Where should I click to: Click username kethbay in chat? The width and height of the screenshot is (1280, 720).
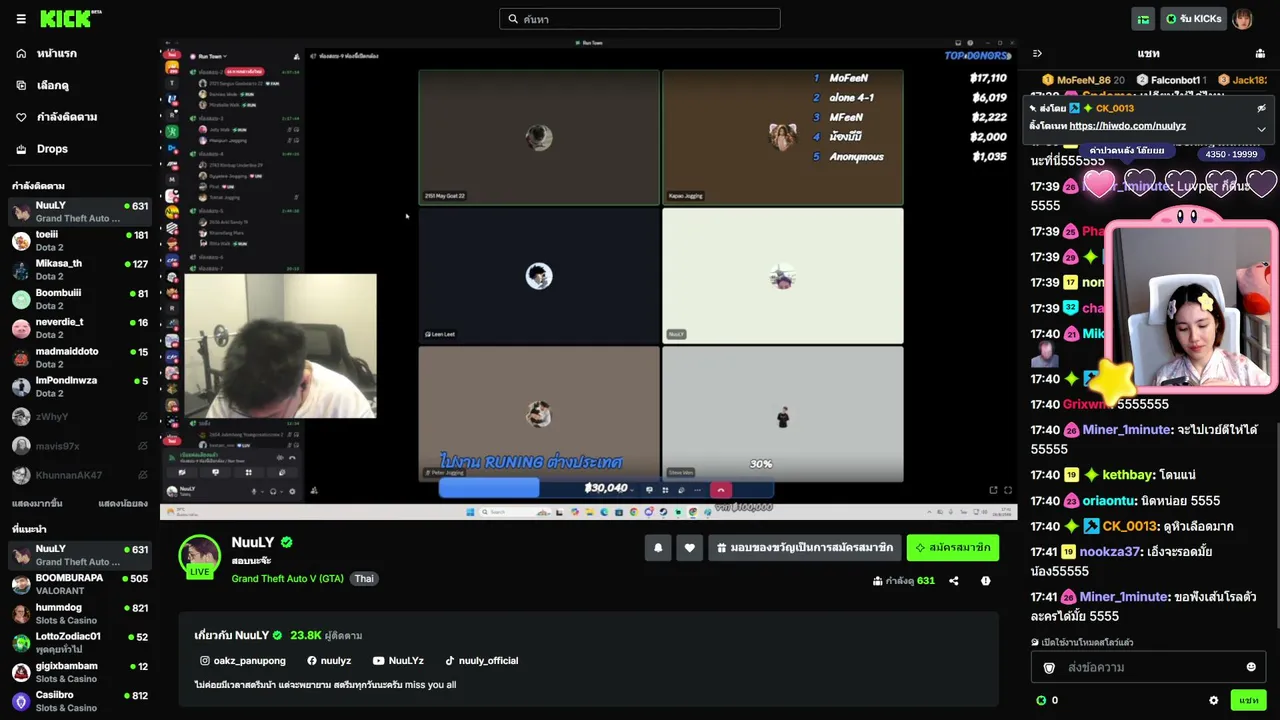click(1128, 475)
